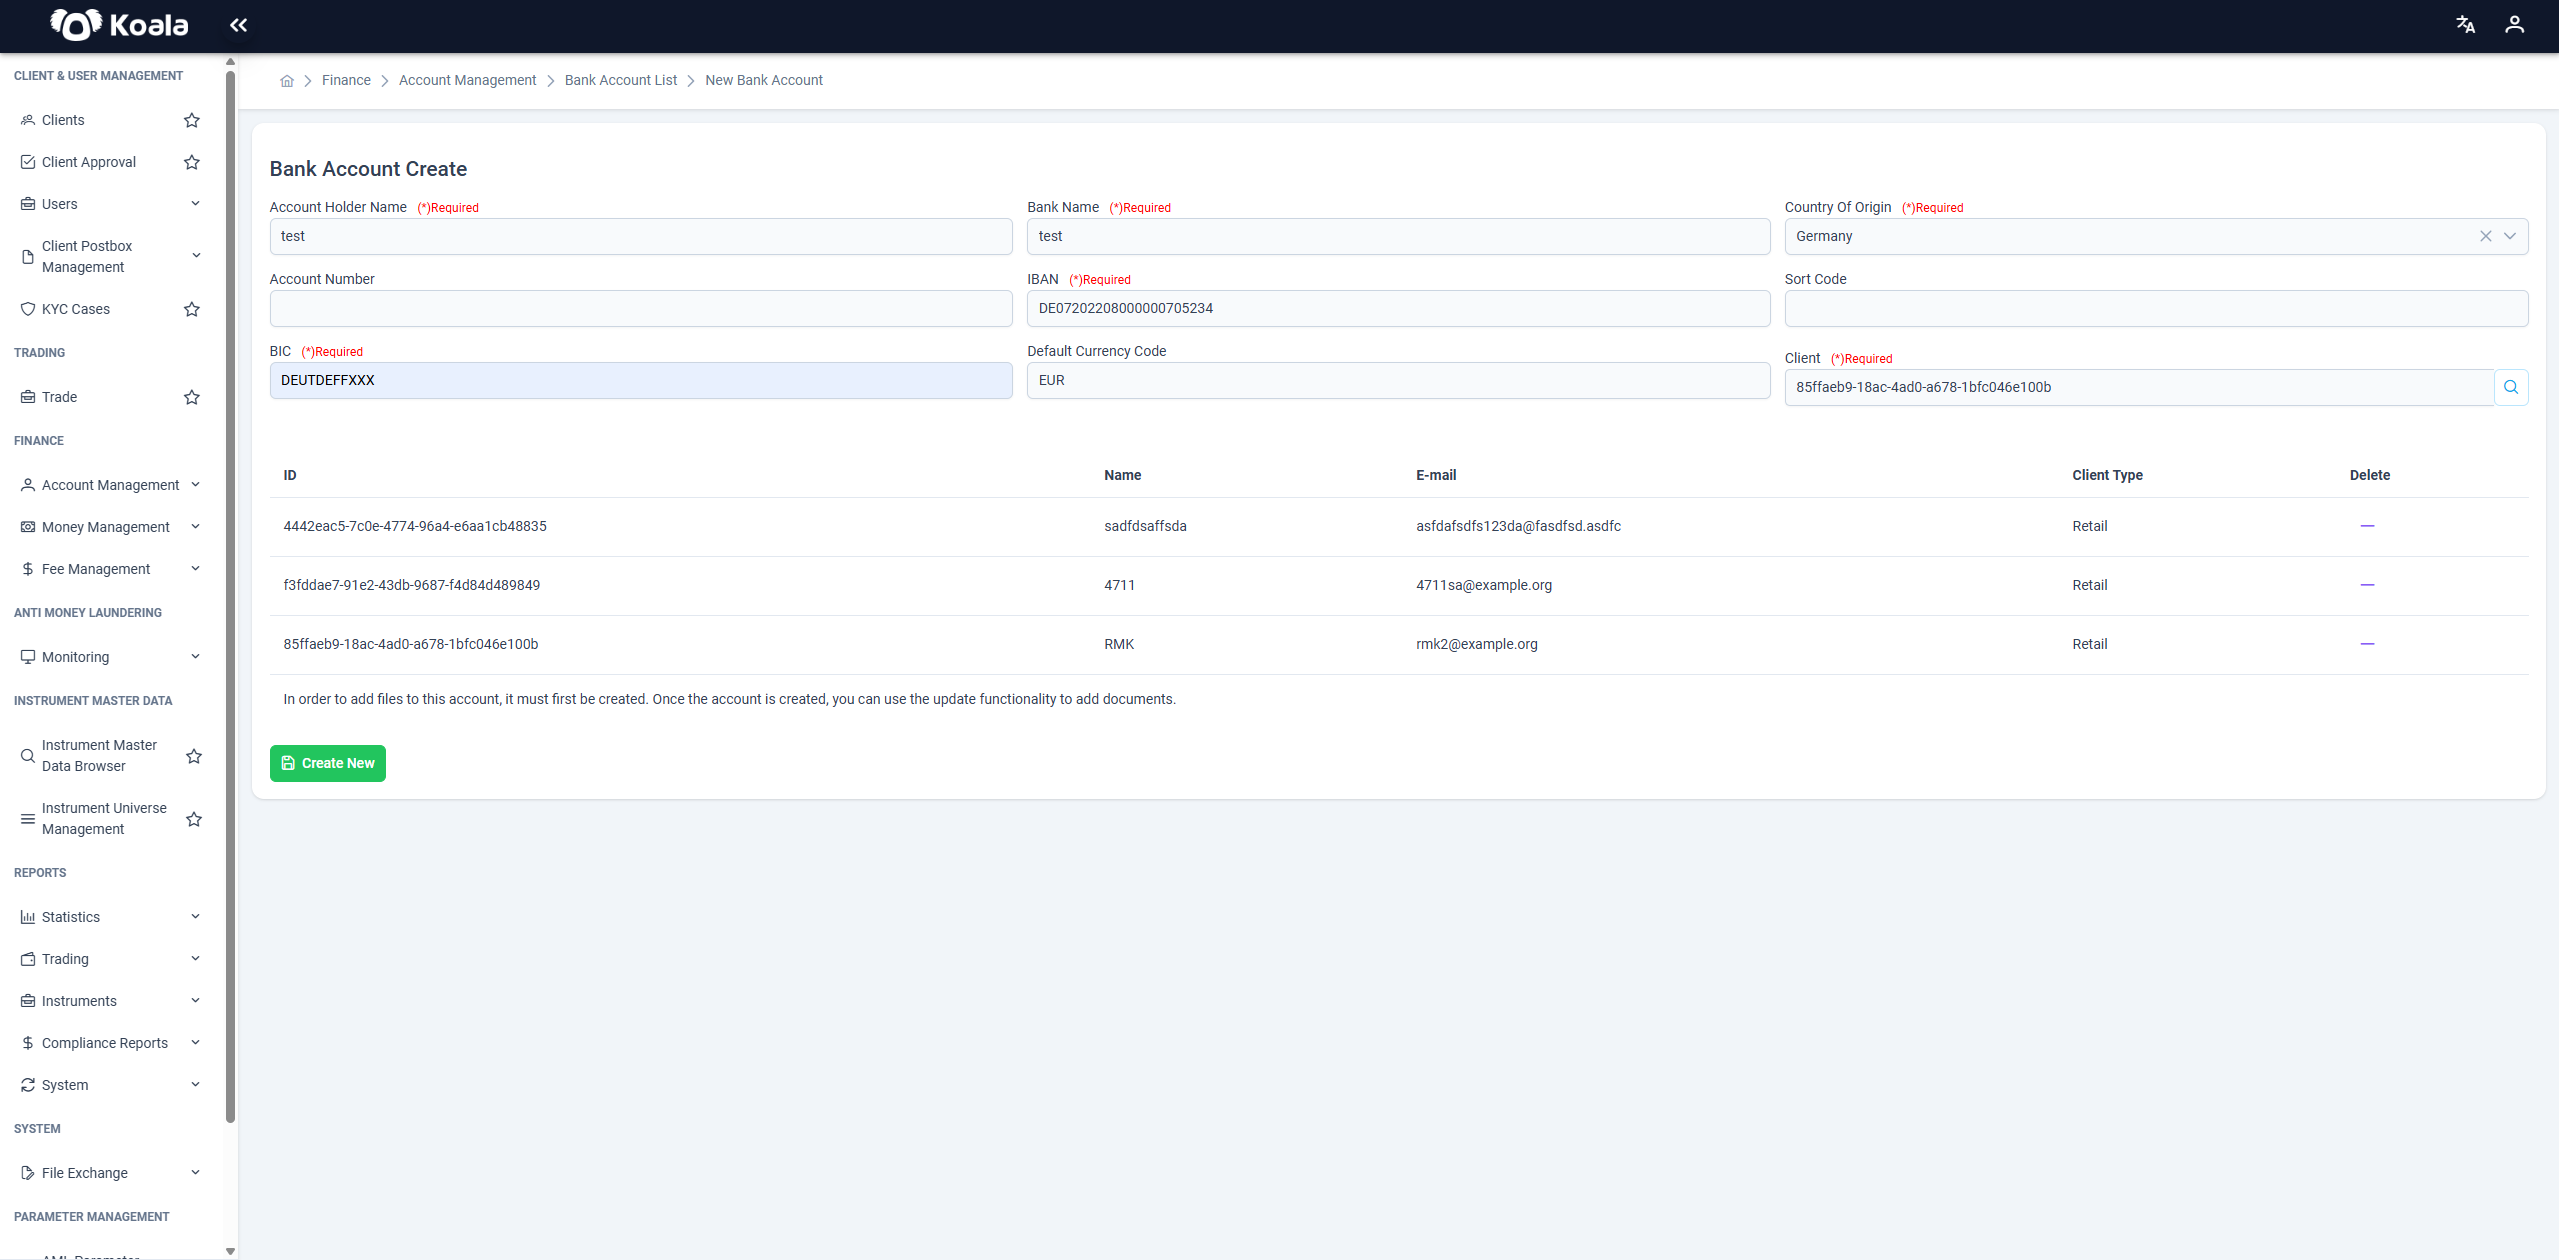Viewport: 2559px width, 1260px height.
Task: Expand the Money Management chevron
Action: 195,527
